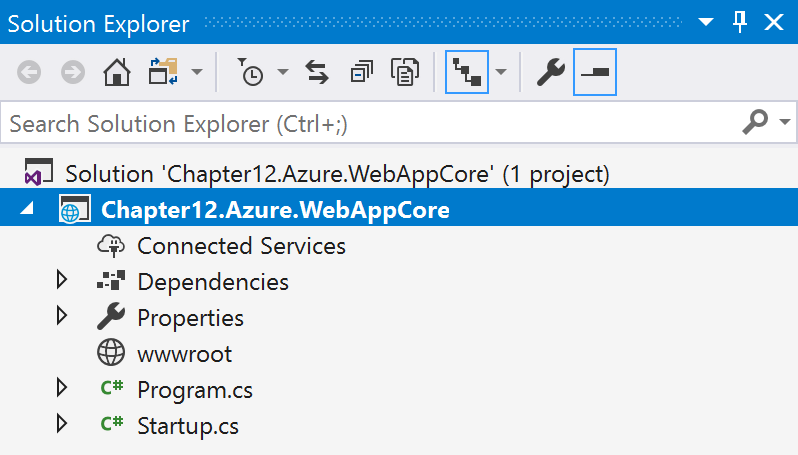Image resolution: width=798 pixels, height=455 pixels.
Task: Select the Startup.cs file
Action: tap(188, 426)
